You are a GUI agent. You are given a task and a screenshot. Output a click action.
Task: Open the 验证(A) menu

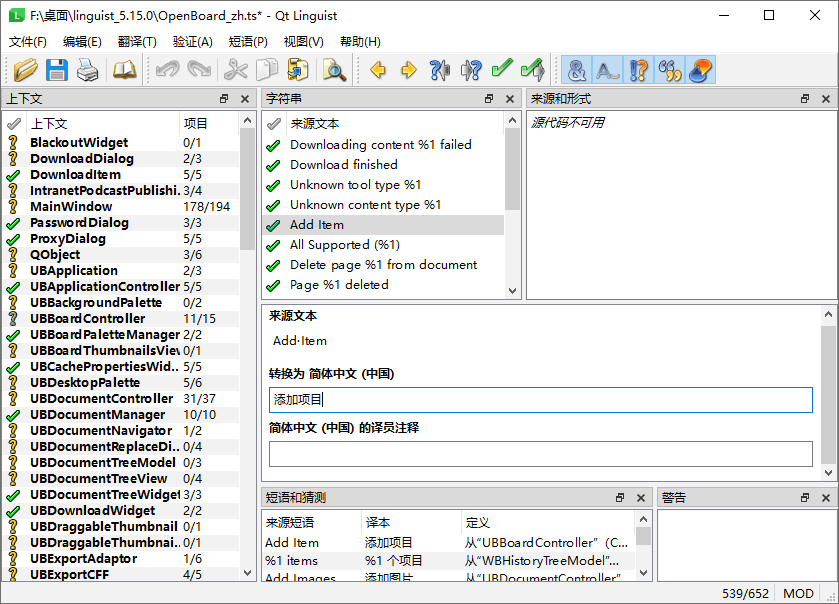point(193,42)
